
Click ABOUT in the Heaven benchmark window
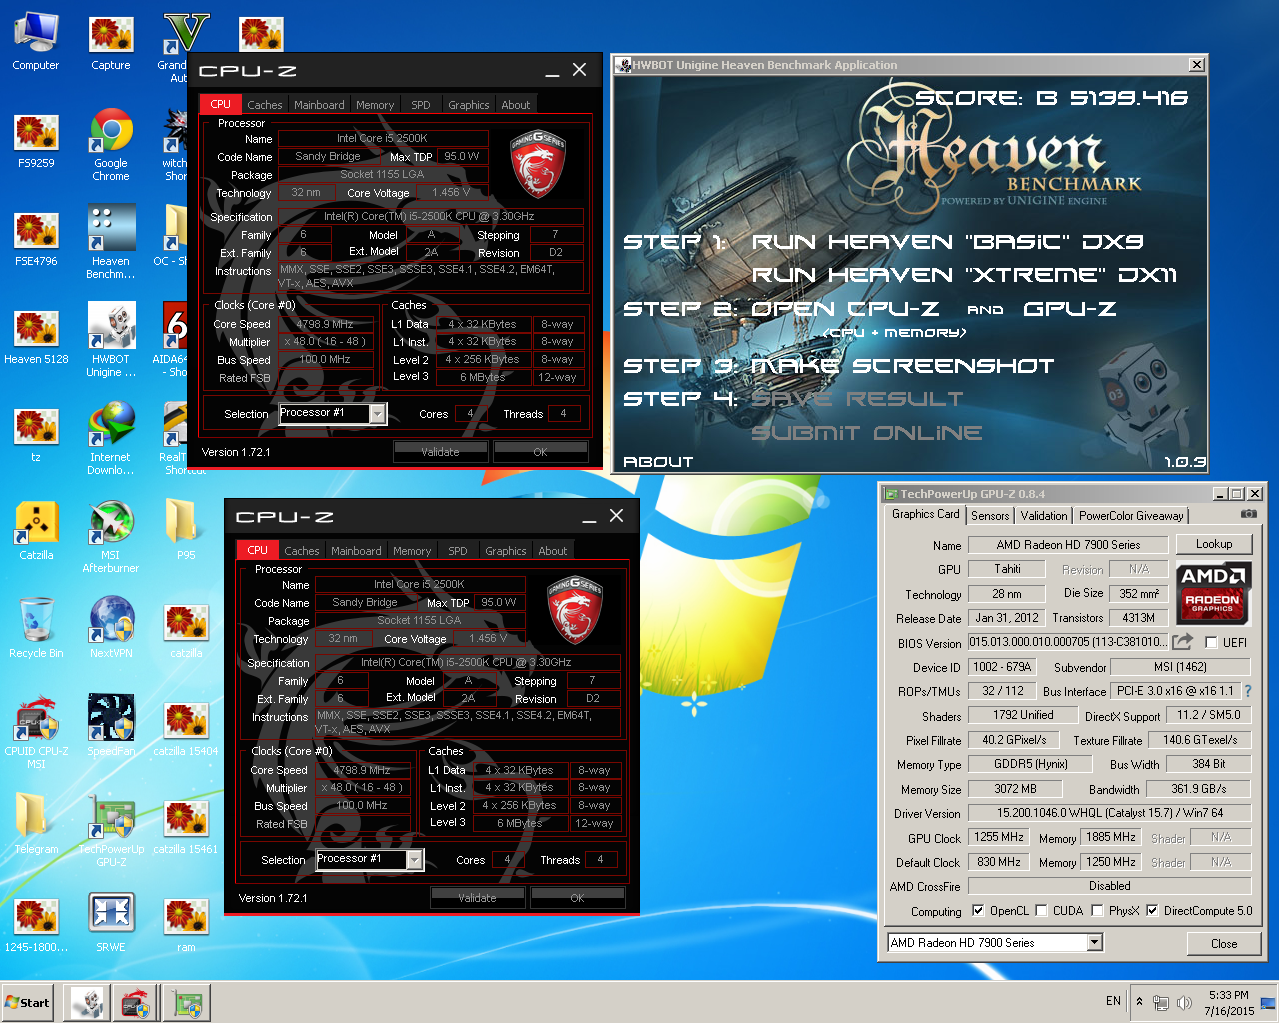(x=658, y=462)
